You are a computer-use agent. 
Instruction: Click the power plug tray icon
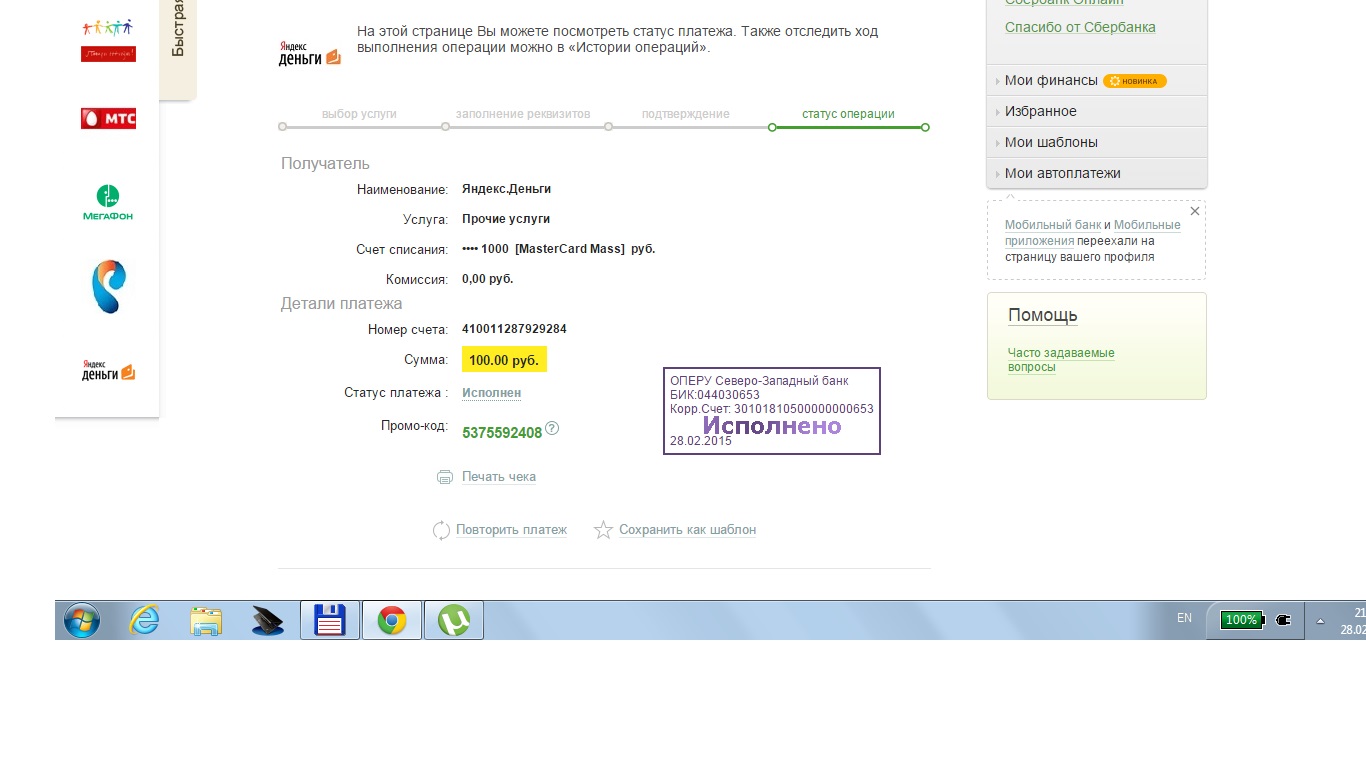(1284, 620)
